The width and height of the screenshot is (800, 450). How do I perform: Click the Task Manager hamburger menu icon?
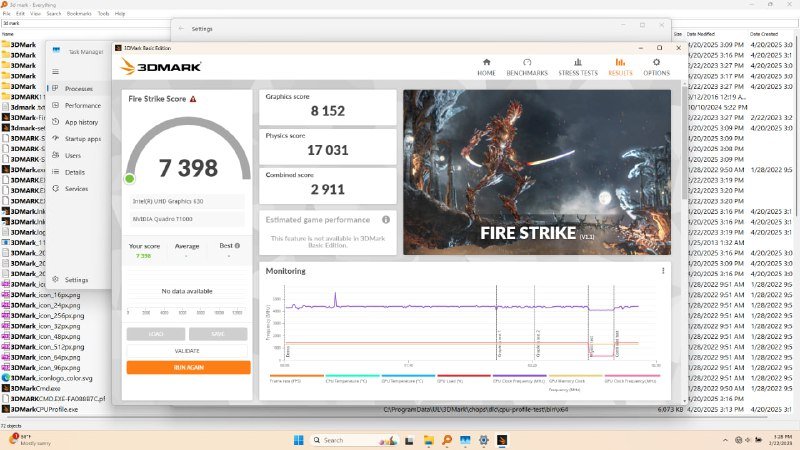click(x=55, y=71)
